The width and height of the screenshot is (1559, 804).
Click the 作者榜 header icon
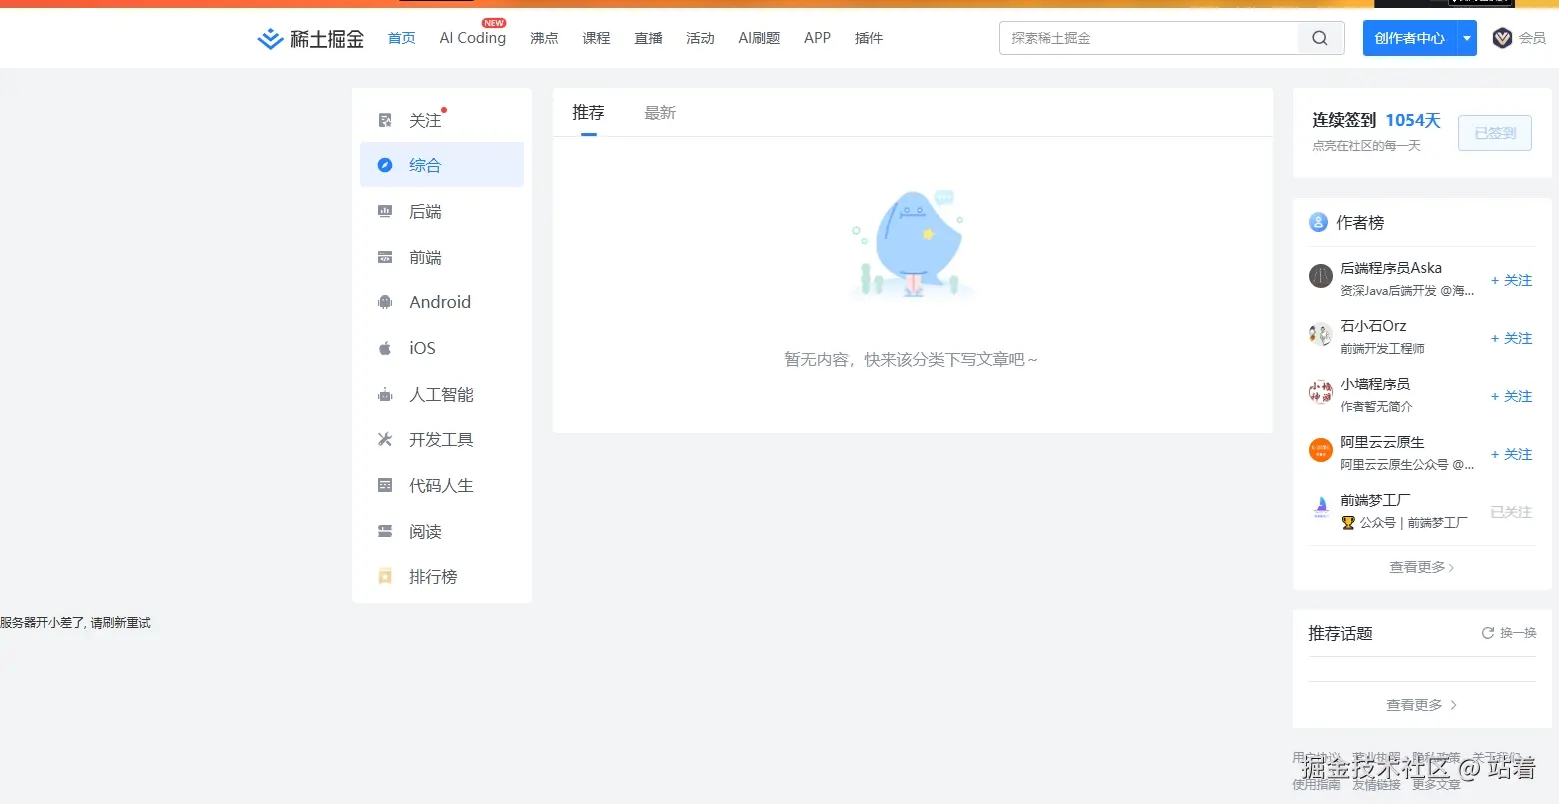1318,222
